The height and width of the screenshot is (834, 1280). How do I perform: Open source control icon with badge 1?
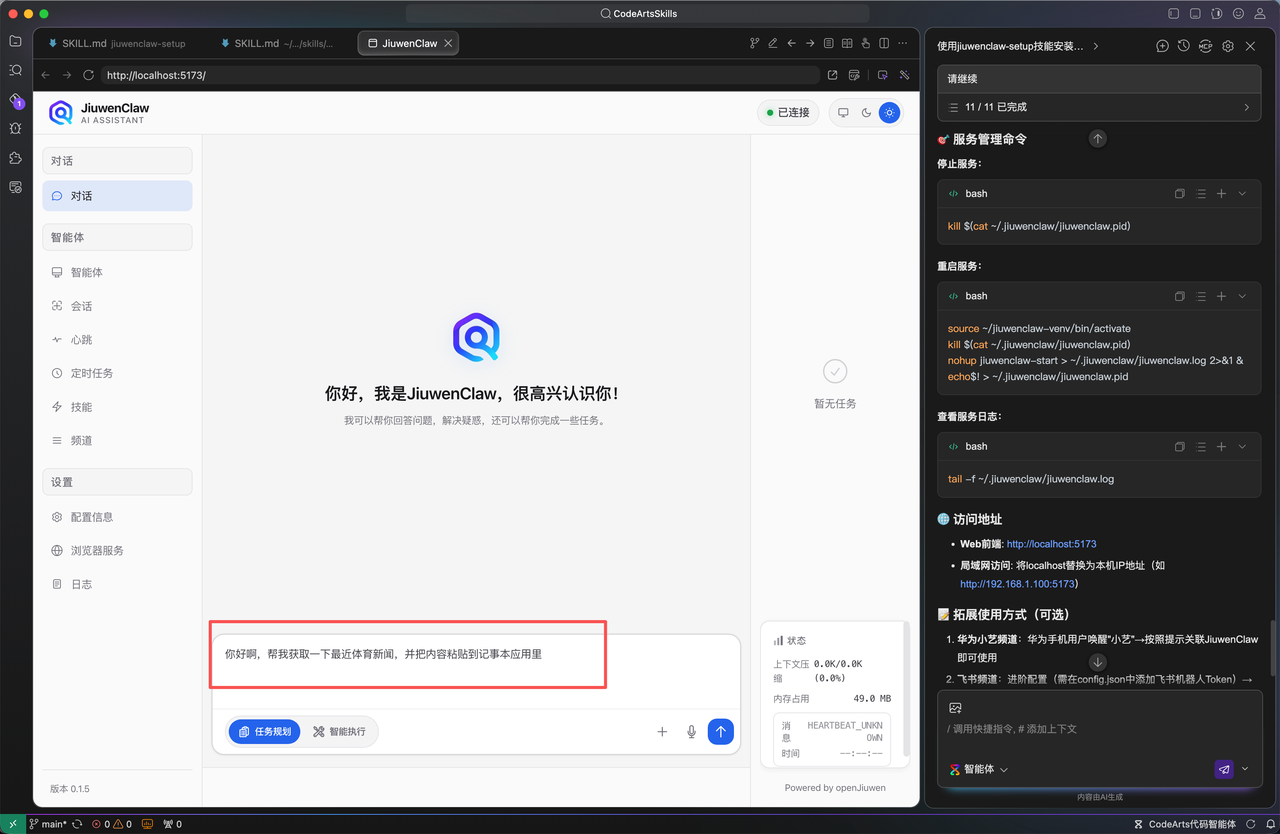coord(15,100)
